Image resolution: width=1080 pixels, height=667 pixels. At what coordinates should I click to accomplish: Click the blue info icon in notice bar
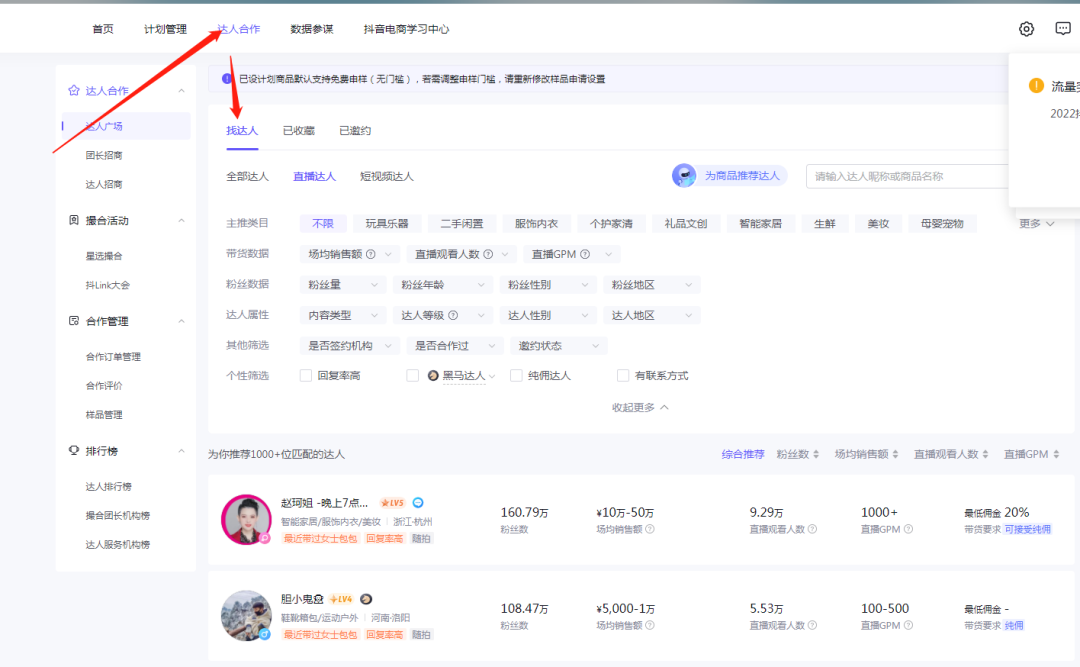(x=227, y=79)
